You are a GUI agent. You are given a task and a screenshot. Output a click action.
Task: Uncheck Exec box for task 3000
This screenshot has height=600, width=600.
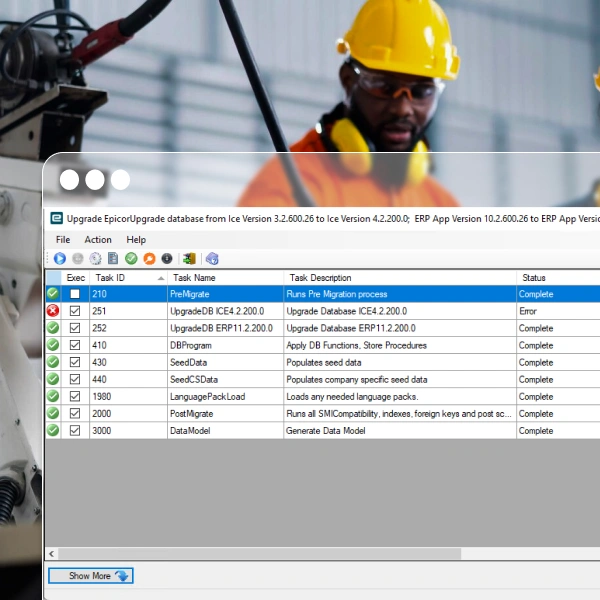(75, 430)
